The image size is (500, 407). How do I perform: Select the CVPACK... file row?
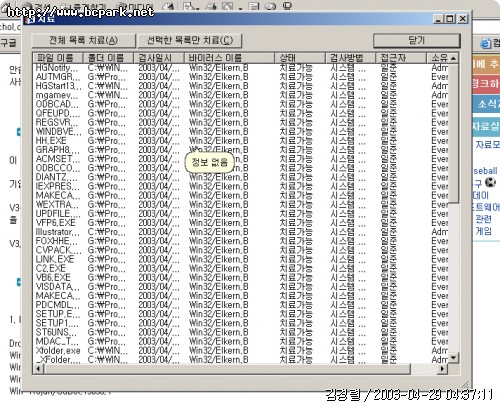(x=241, y=251)
